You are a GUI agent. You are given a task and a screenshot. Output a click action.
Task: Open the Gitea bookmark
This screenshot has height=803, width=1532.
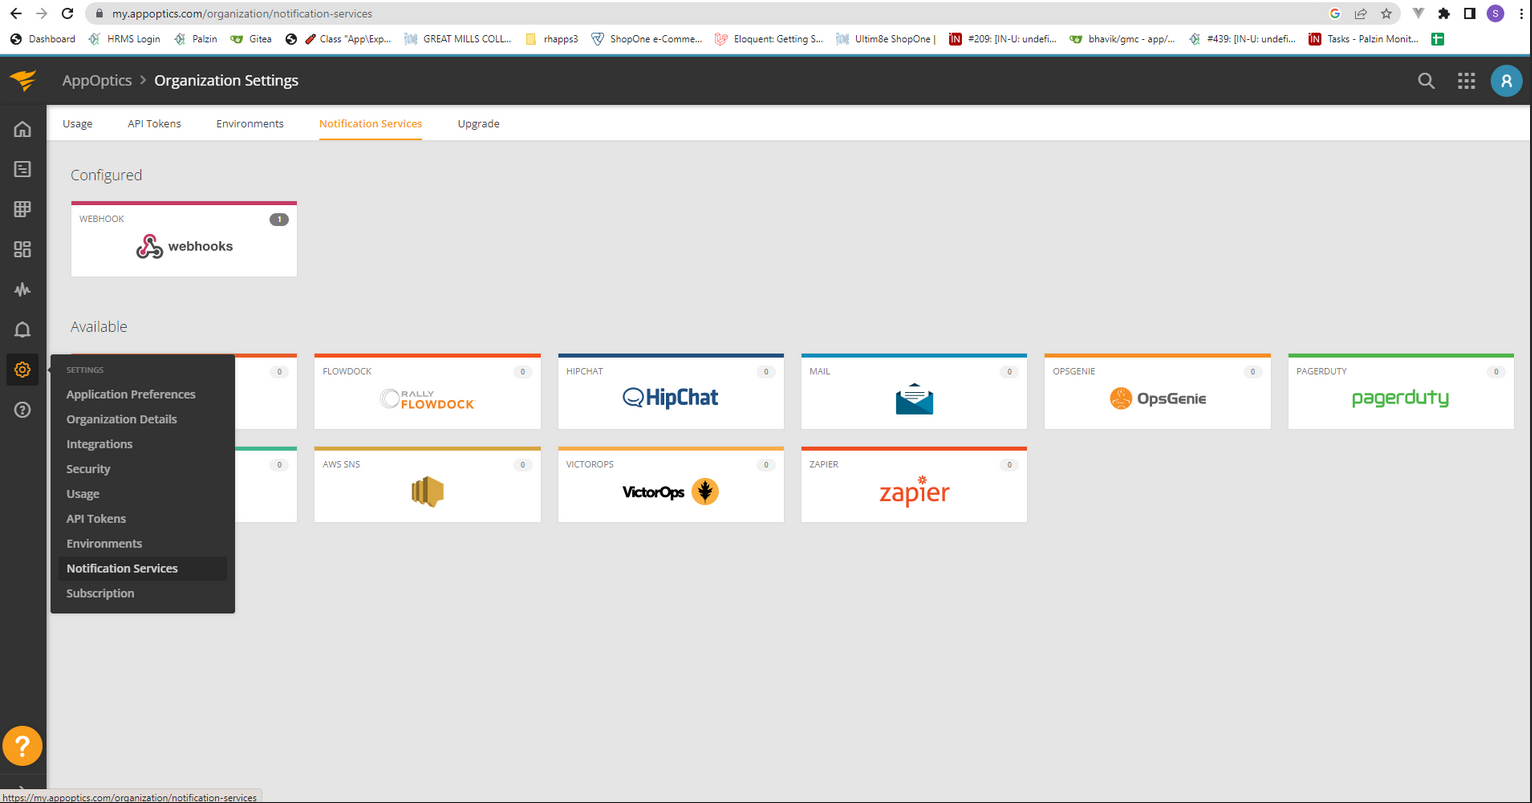click(251, 39)
